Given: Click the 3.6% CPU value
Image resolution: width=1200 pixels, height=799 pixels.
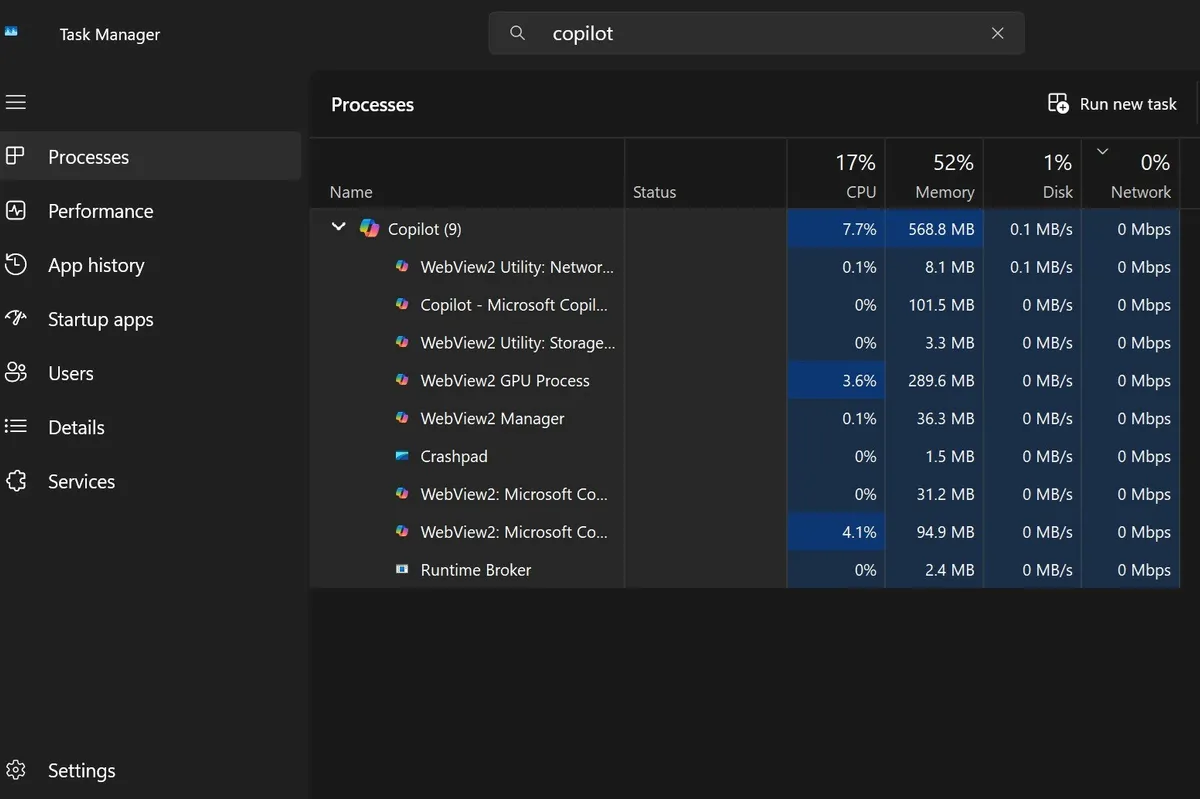Looking at the screenshot, I should (859, 381).
